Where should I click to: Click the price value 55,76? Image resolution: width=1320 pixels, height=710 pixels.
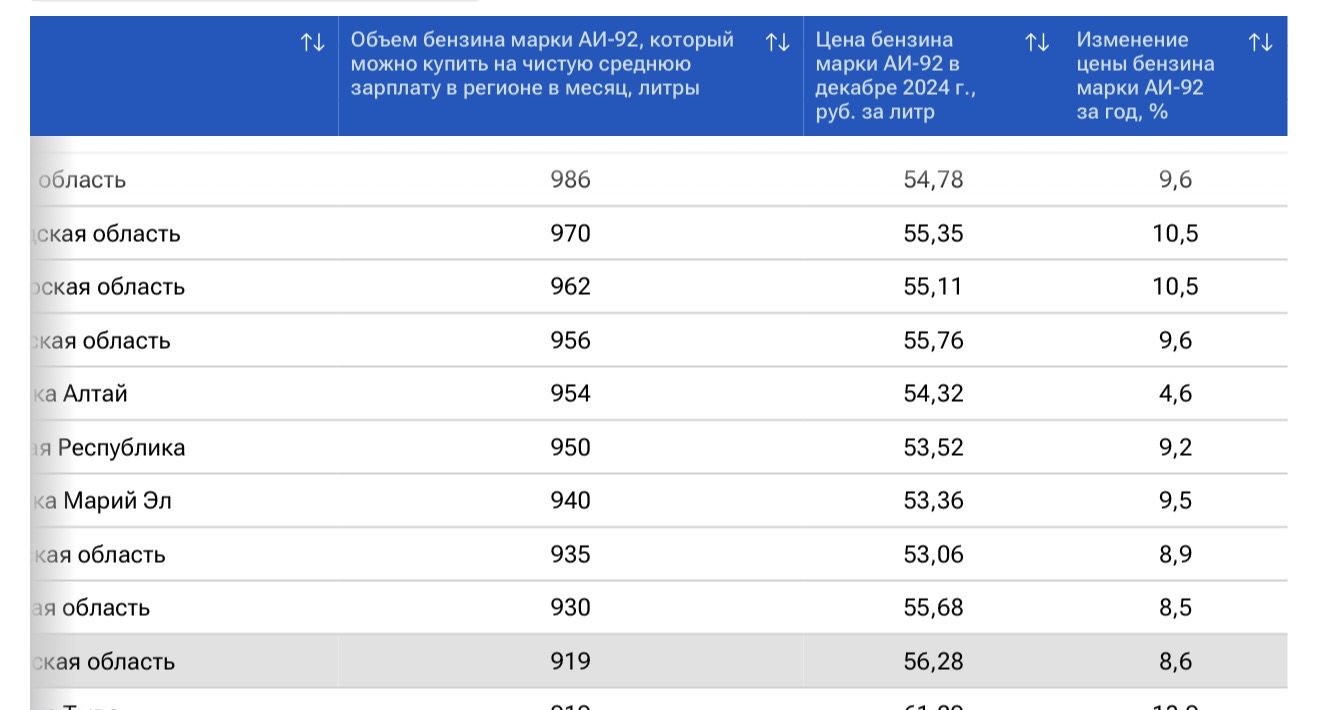coord(933,341)
